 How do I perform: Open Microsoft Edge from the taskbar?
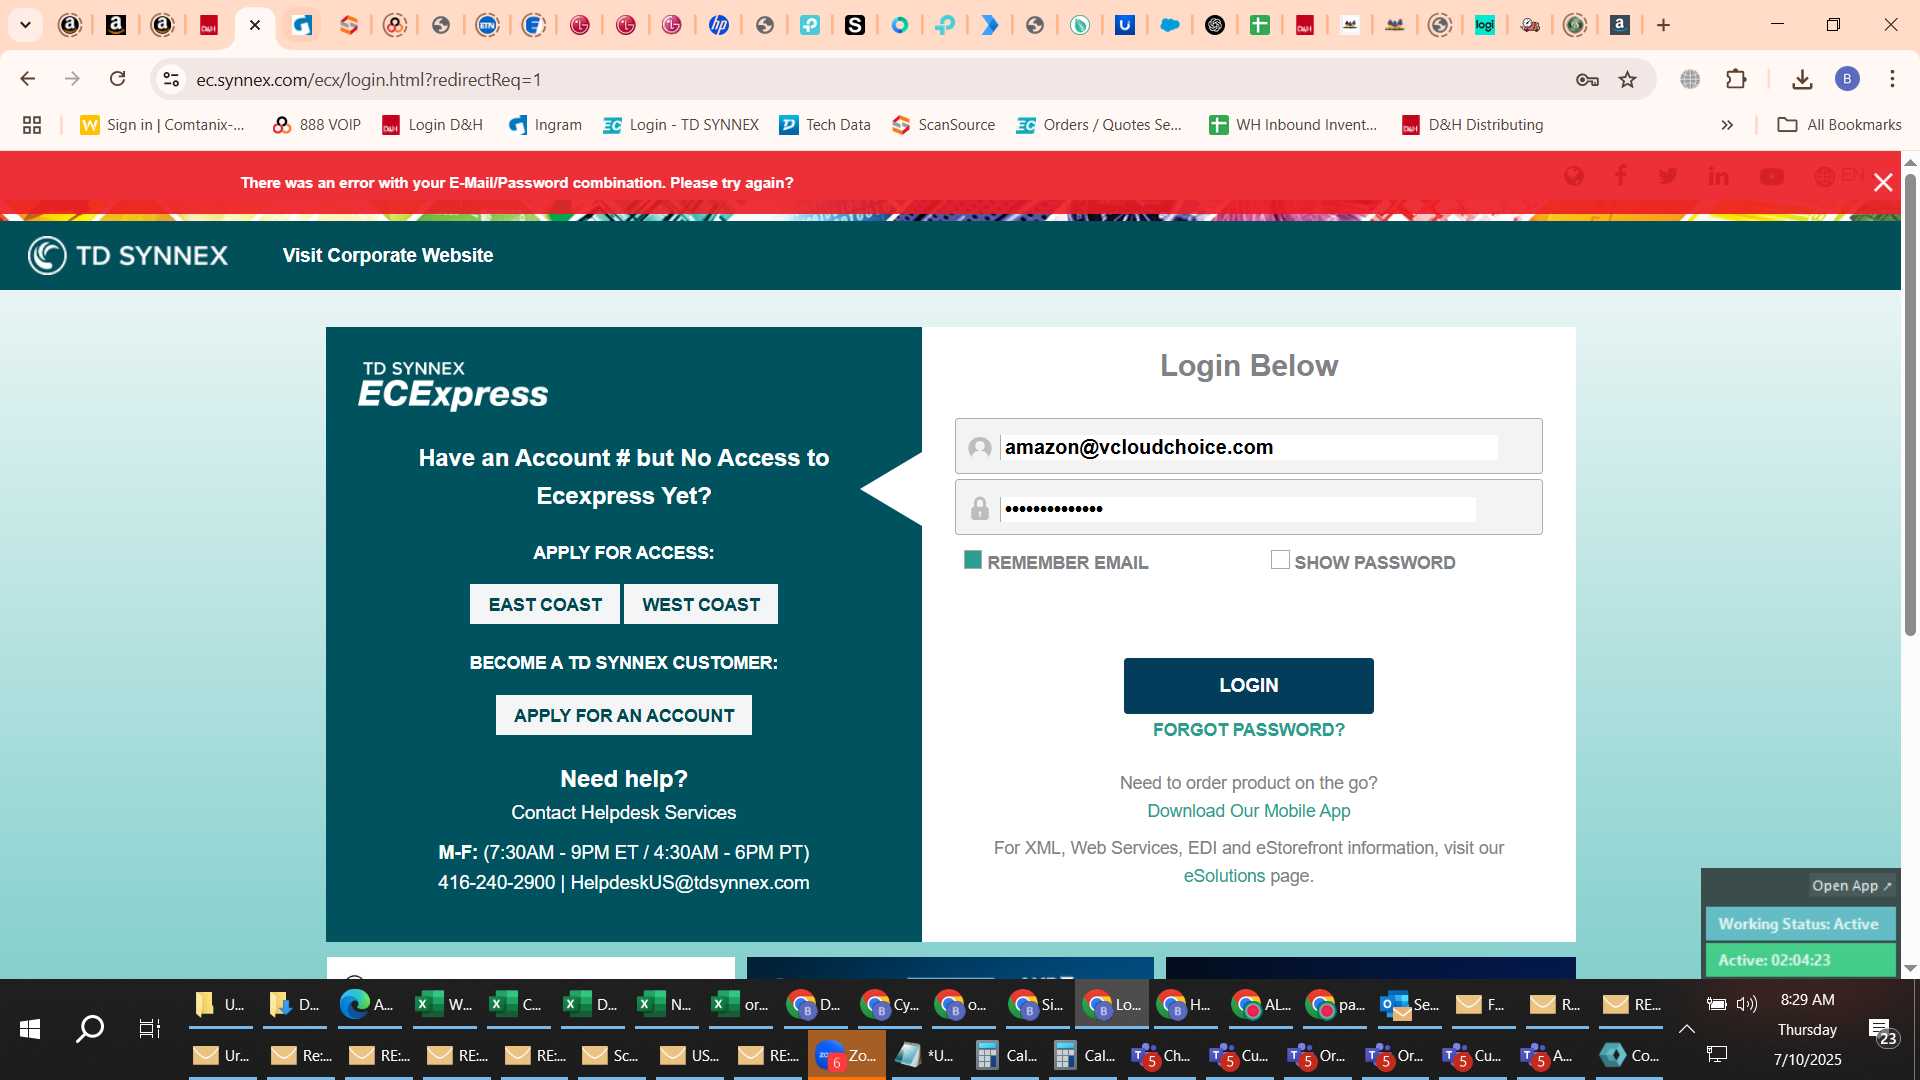(x=369, y=1004)
